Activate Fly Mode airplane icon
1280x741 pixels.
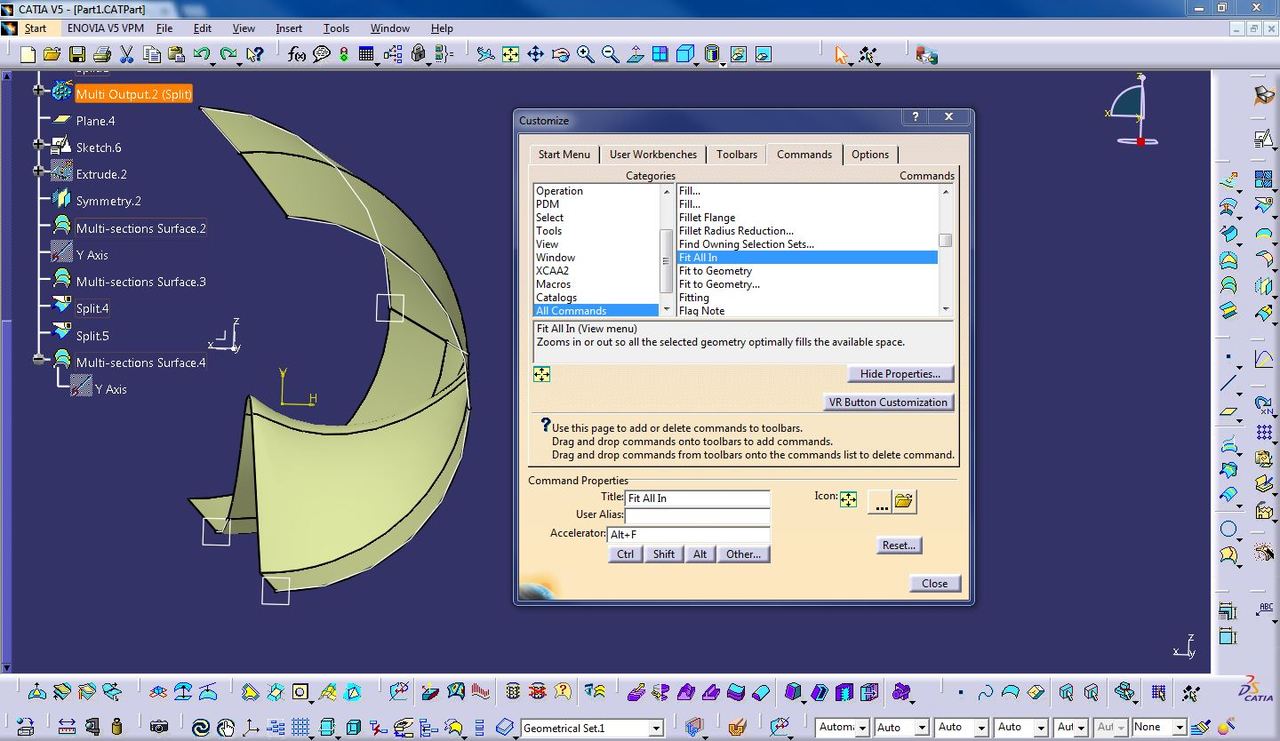tap(486, 54)
